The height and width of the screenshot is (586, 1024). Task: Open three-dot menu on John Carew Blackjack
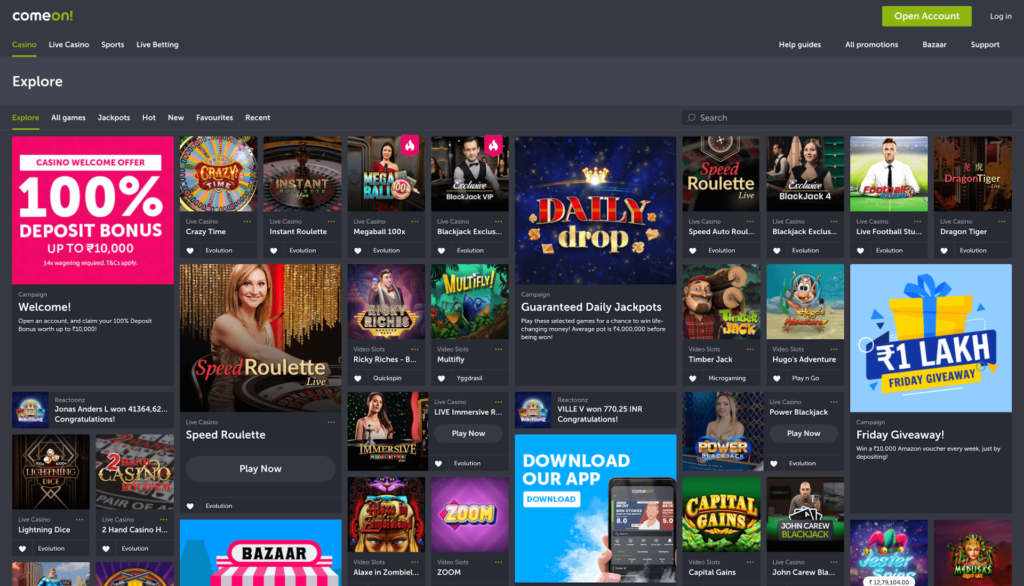[x=834, y=562]
